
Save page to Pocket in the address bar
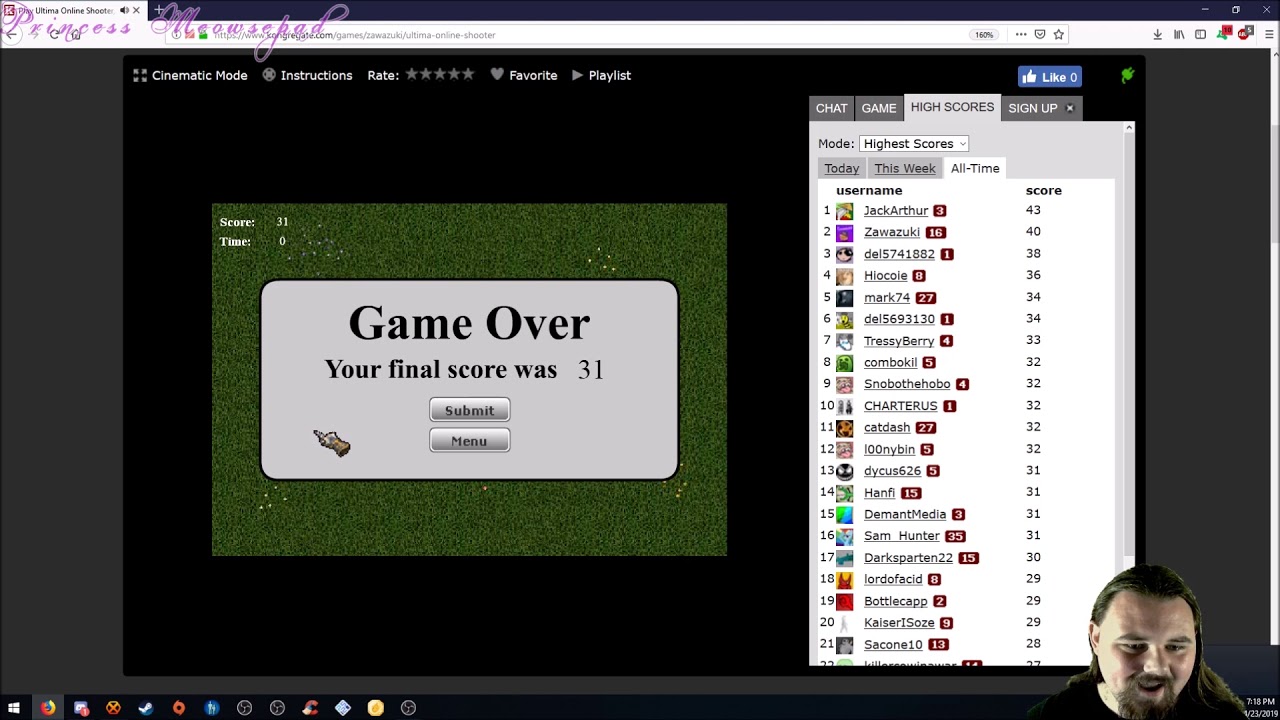(x=1040, y=34)
